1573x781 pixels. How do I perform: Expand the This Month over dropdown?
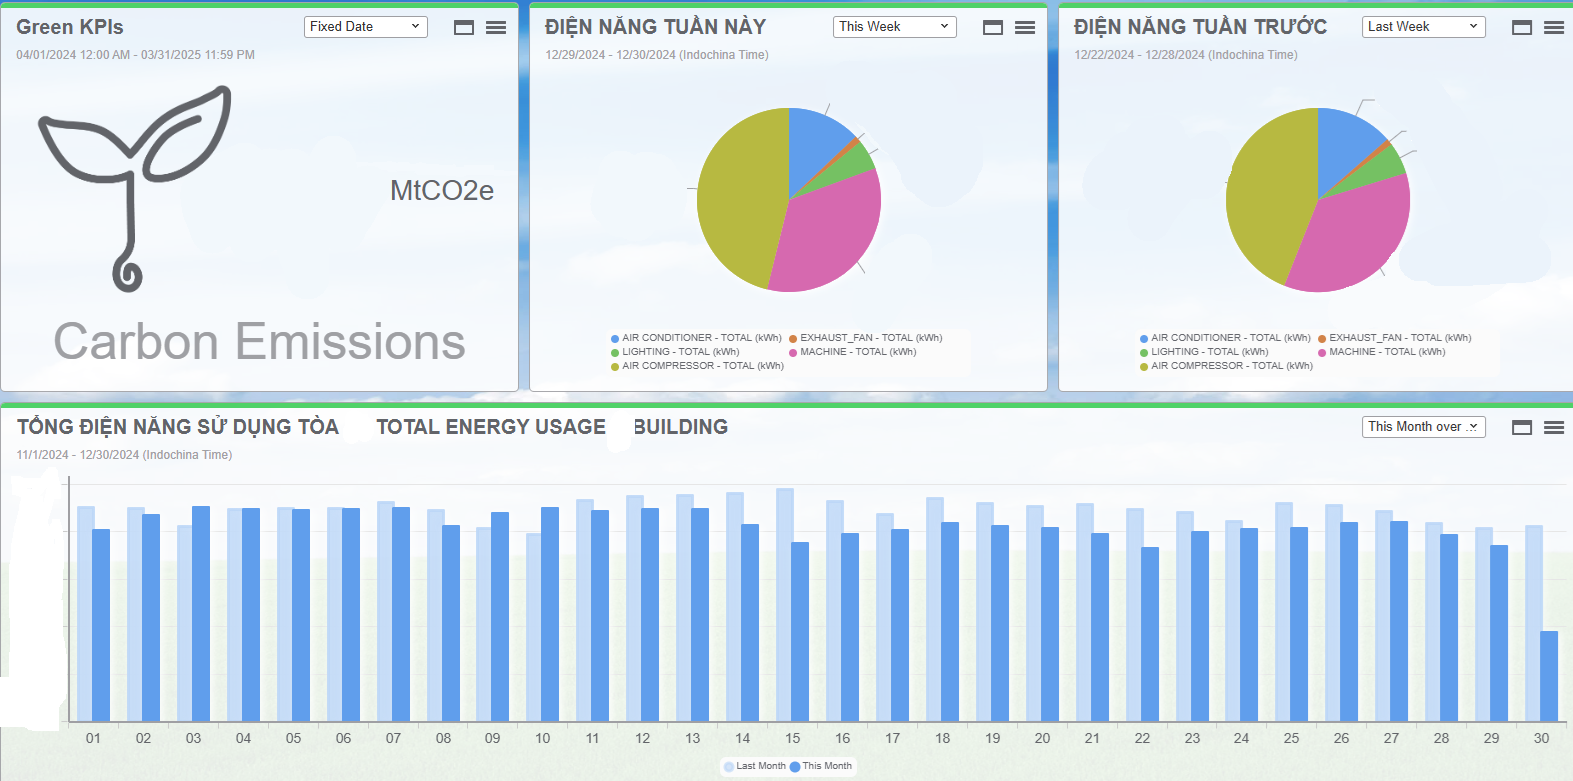click(1423, 427)
